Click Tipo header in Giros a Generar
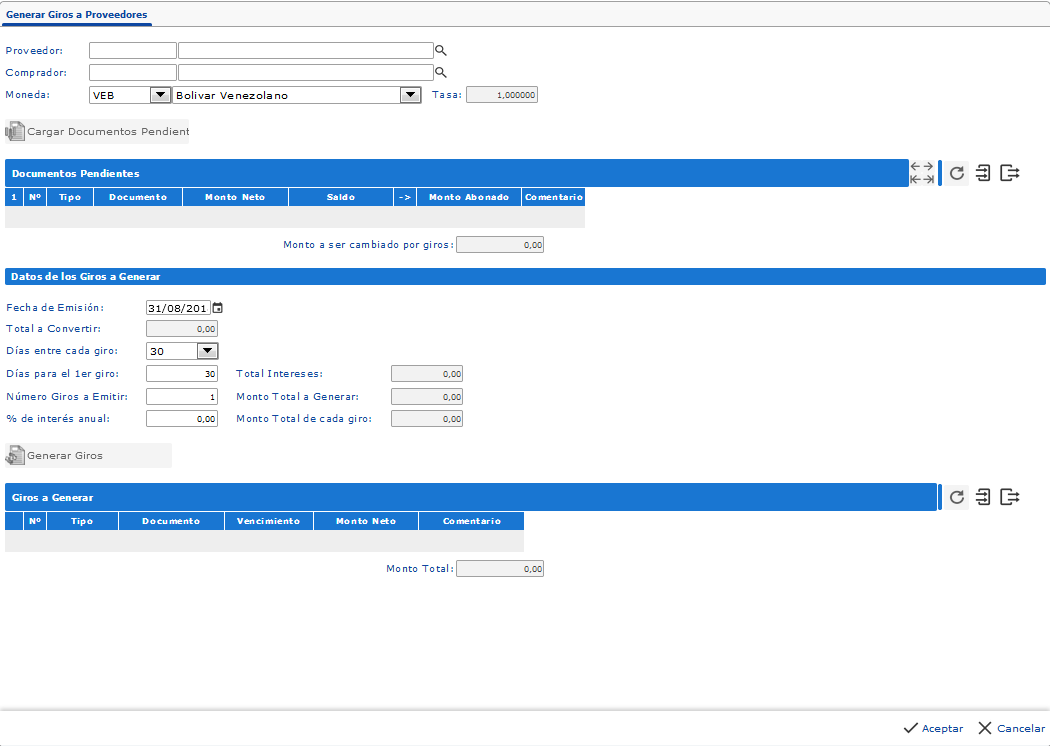Image resolution: width=1050 pixels, height=746 pixels. [x=82, y=521]
